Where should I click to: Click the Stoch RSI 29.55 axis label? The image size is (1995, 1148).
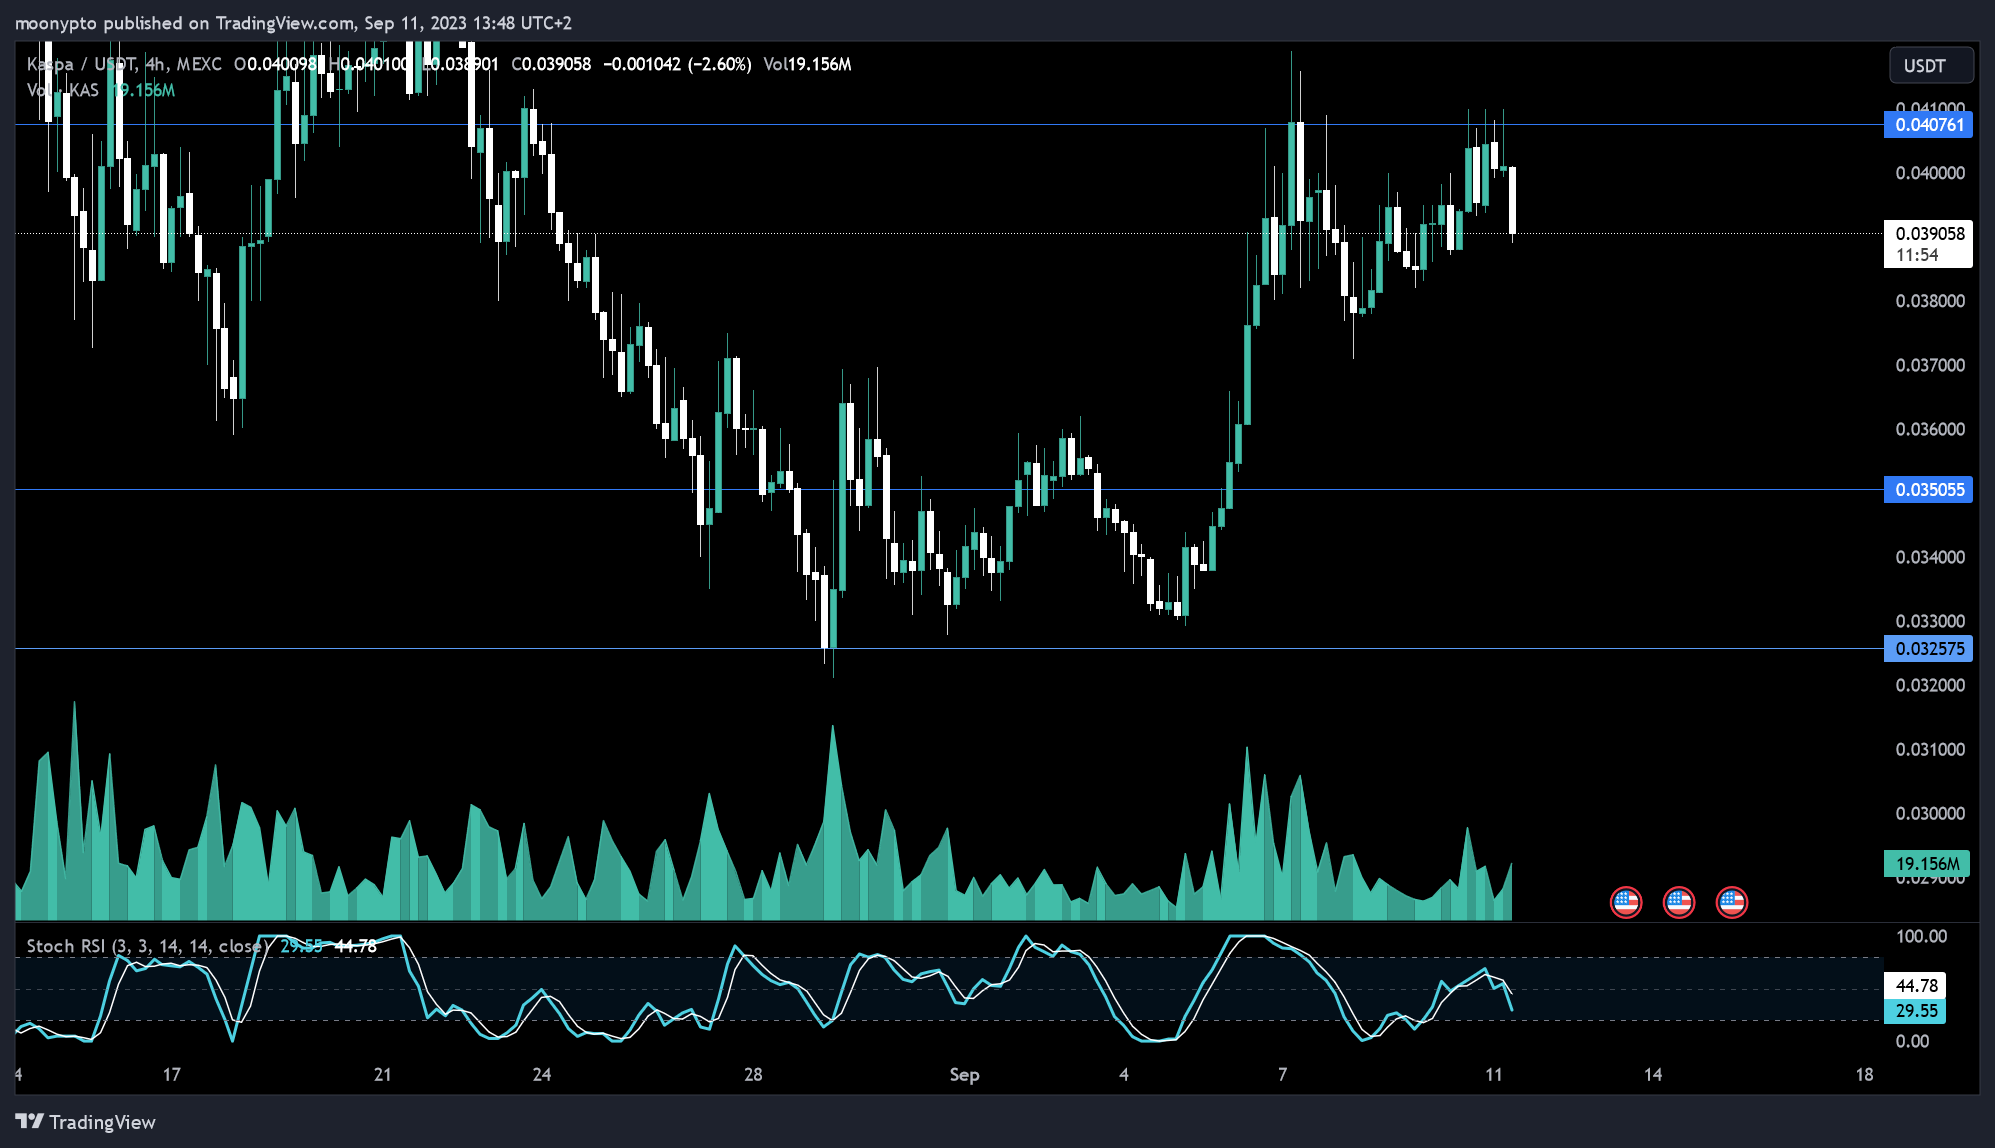tap(1915, 1011)
